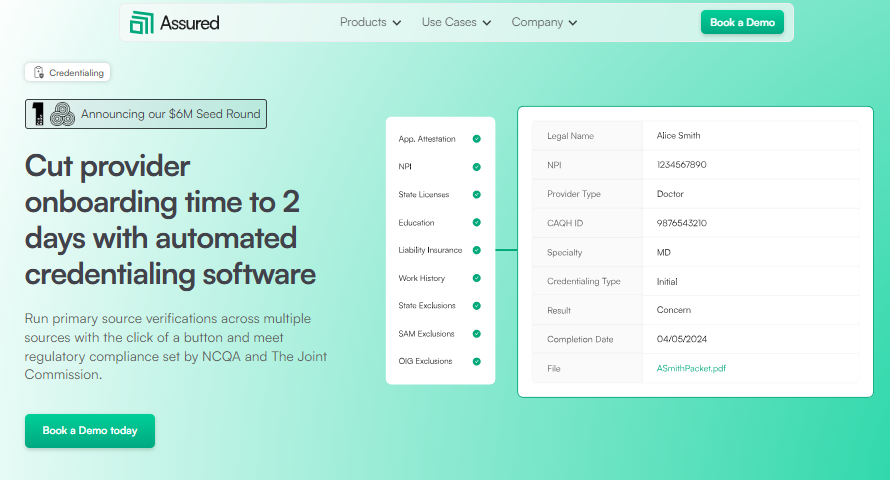Screen dimensions: 890x480
Task: Click the Legal Name field label
Action: (x=570, y=136)
